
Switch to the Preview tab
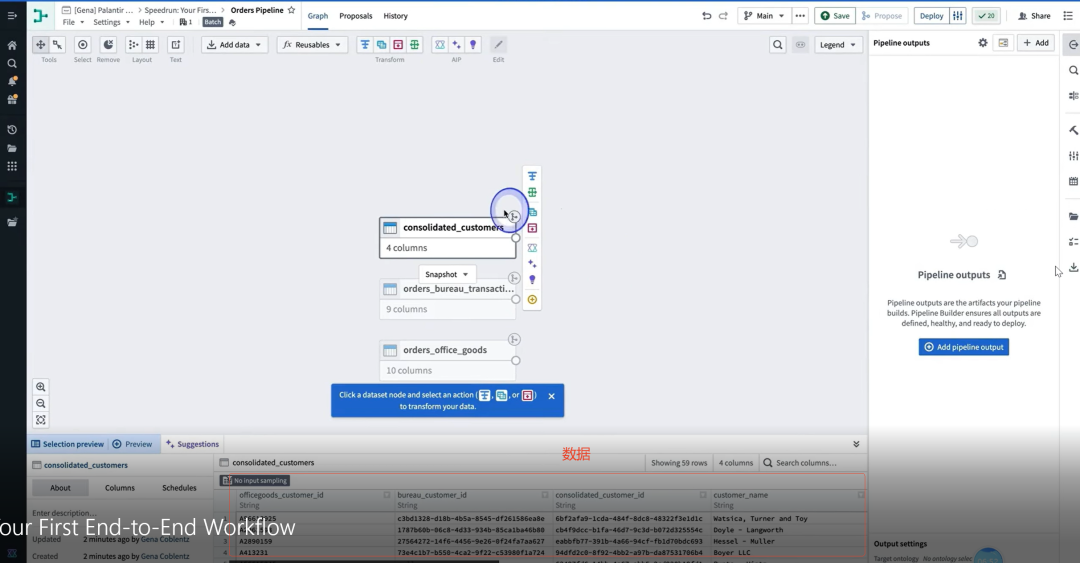(132, 444)
